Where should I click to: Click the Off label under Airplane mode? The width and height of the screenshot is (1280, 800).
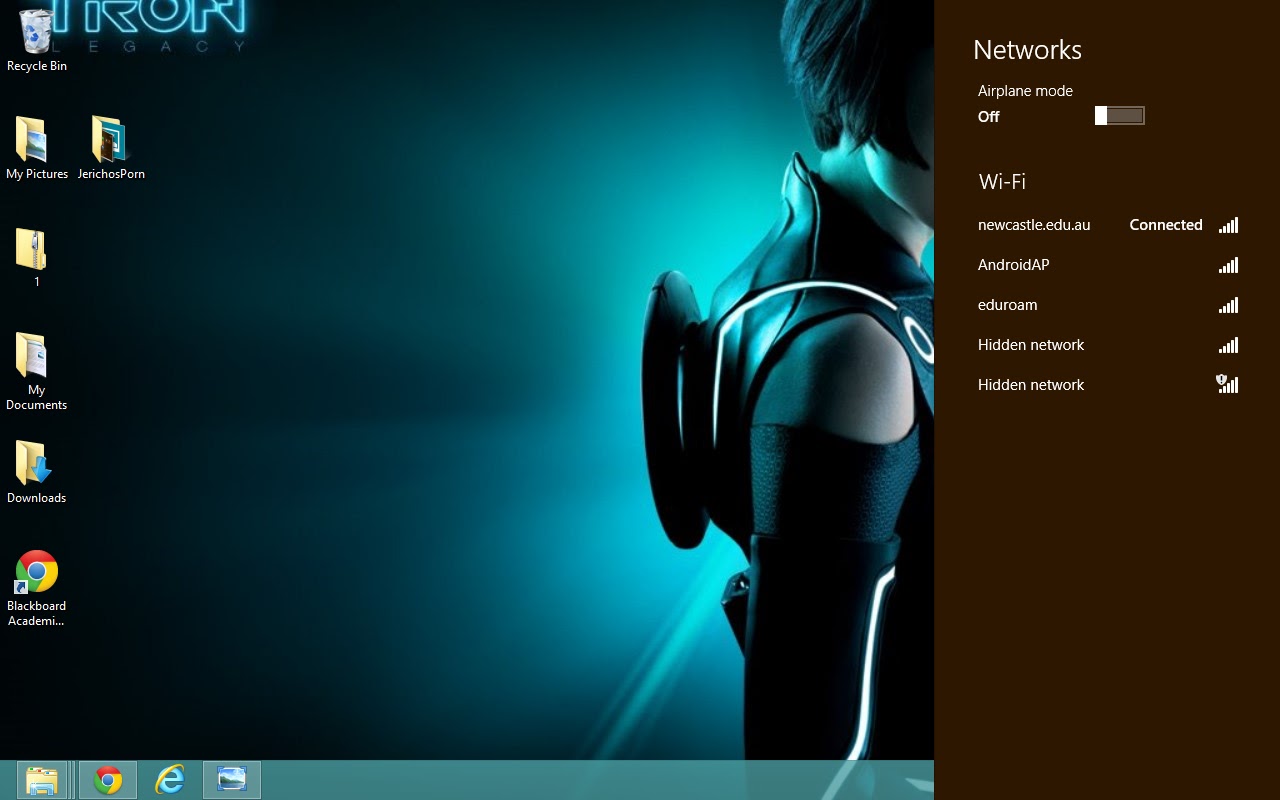pos(988,117)
